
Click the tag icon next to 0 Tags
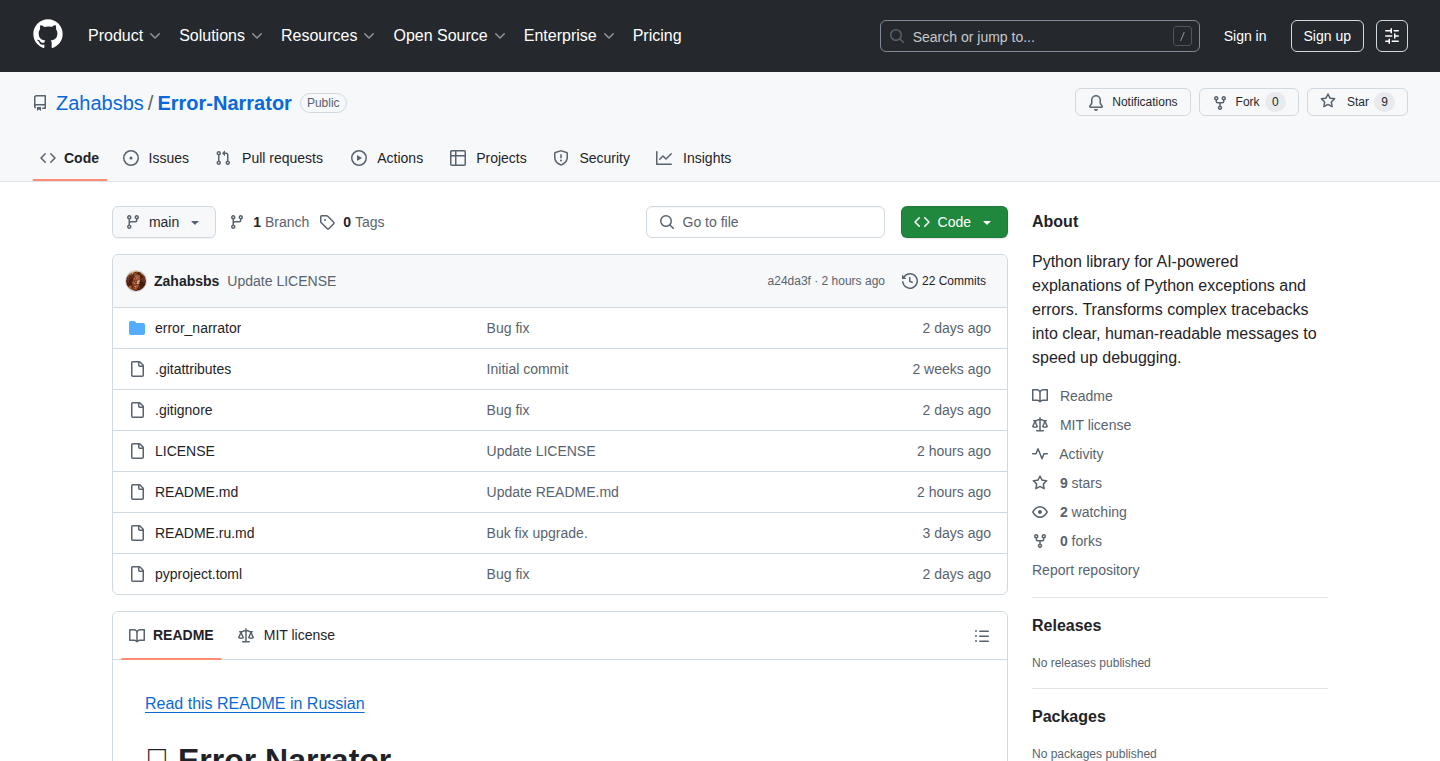point(327,222)
